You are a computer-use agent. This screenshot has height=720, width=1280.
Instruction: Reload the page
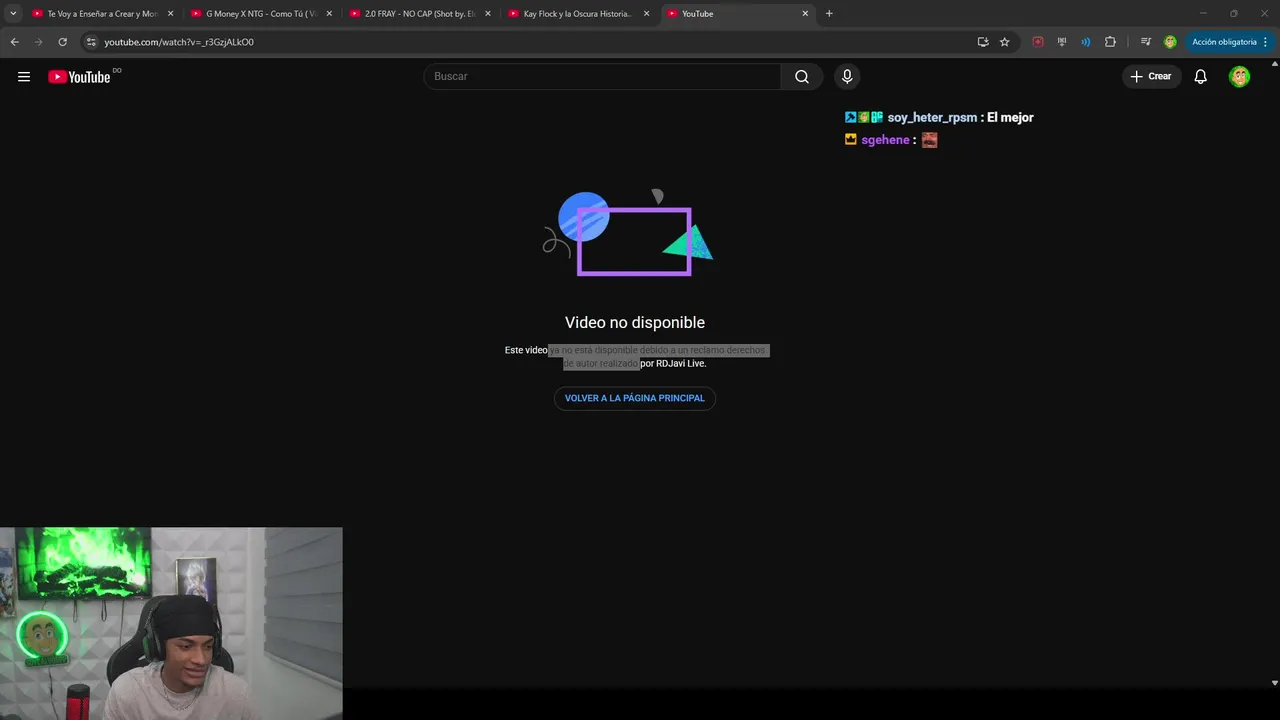pyautogui.click(x=62, y=42)
